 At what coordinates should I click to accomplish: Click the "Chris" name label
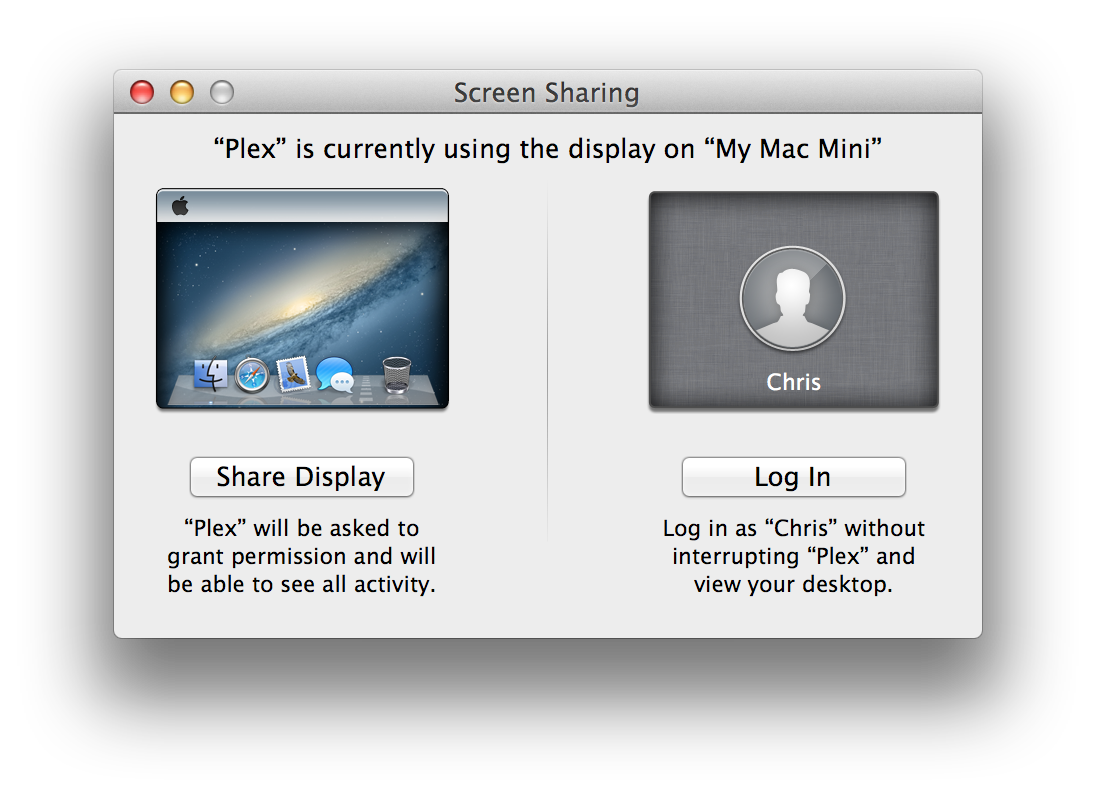point(793,382)
